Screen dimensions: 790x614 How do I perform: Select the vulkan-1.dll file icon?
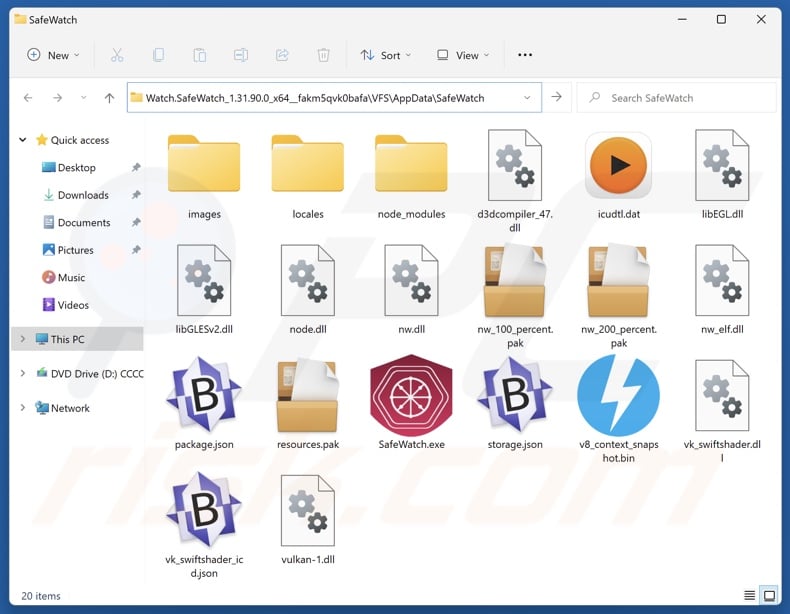pos(308,511)
